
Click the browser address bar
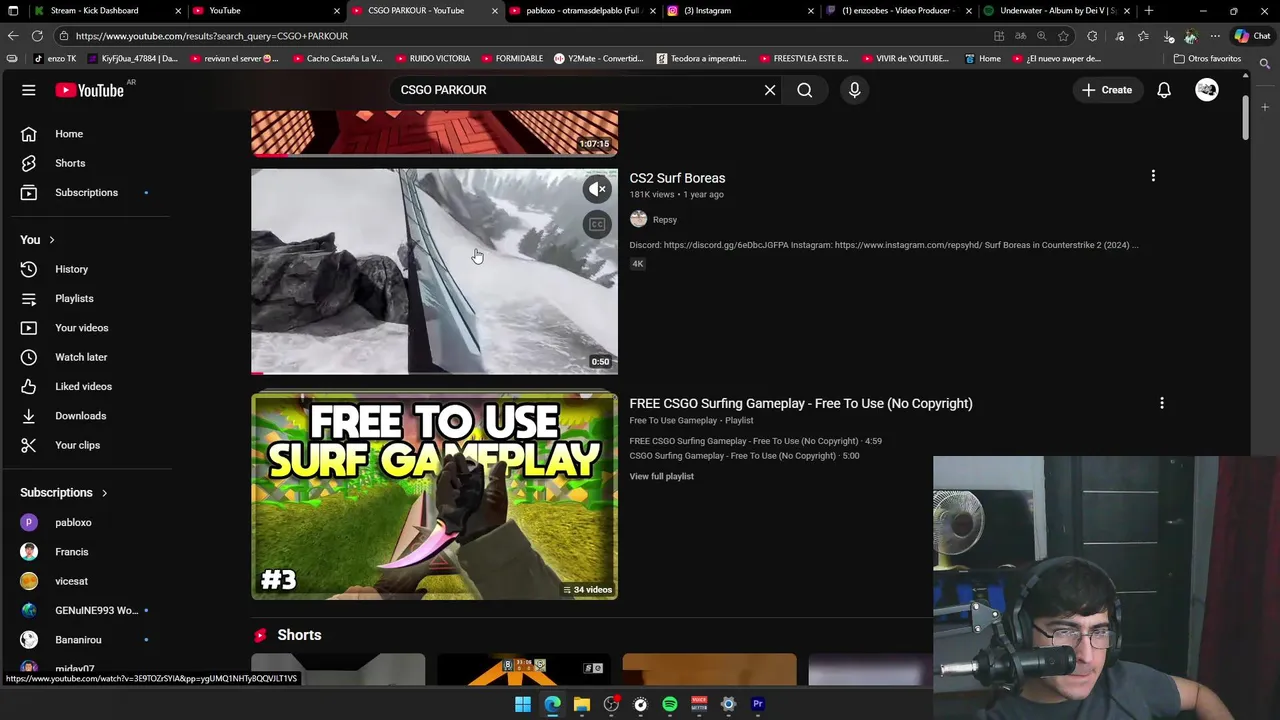click(x=520, y=36)
